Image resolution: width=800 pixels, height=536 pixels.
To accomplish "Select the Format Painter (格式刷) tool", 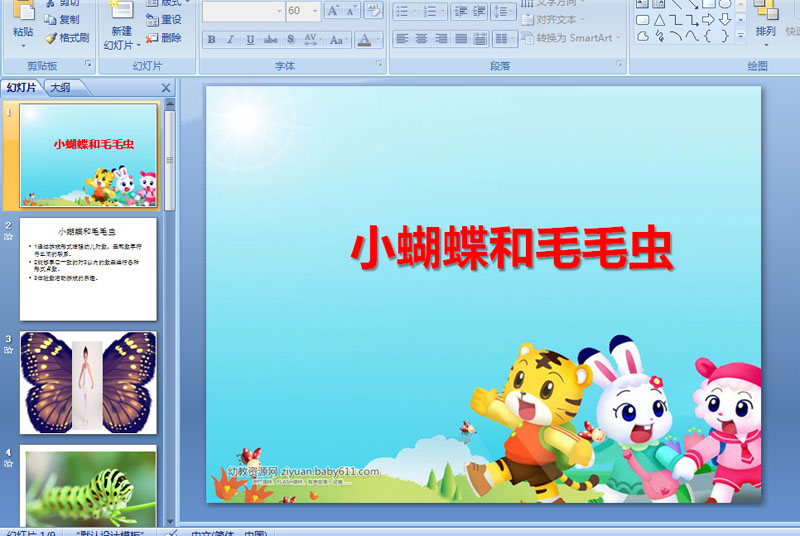I will [x=66, y=38].
